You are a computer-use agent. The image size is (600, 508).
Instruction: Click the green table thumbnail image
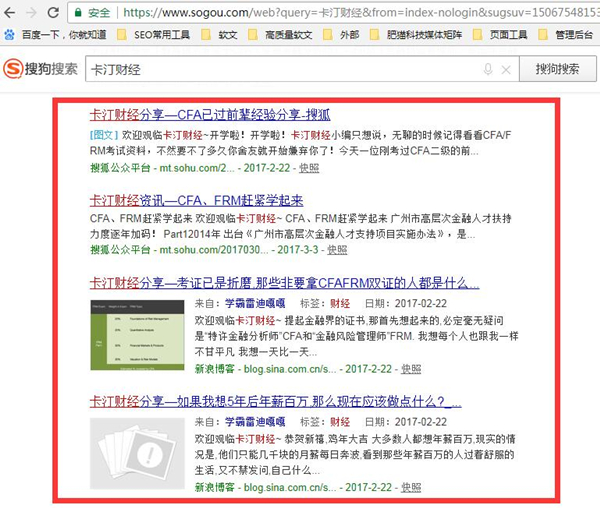pyautogui.click(x=137, y=335)
